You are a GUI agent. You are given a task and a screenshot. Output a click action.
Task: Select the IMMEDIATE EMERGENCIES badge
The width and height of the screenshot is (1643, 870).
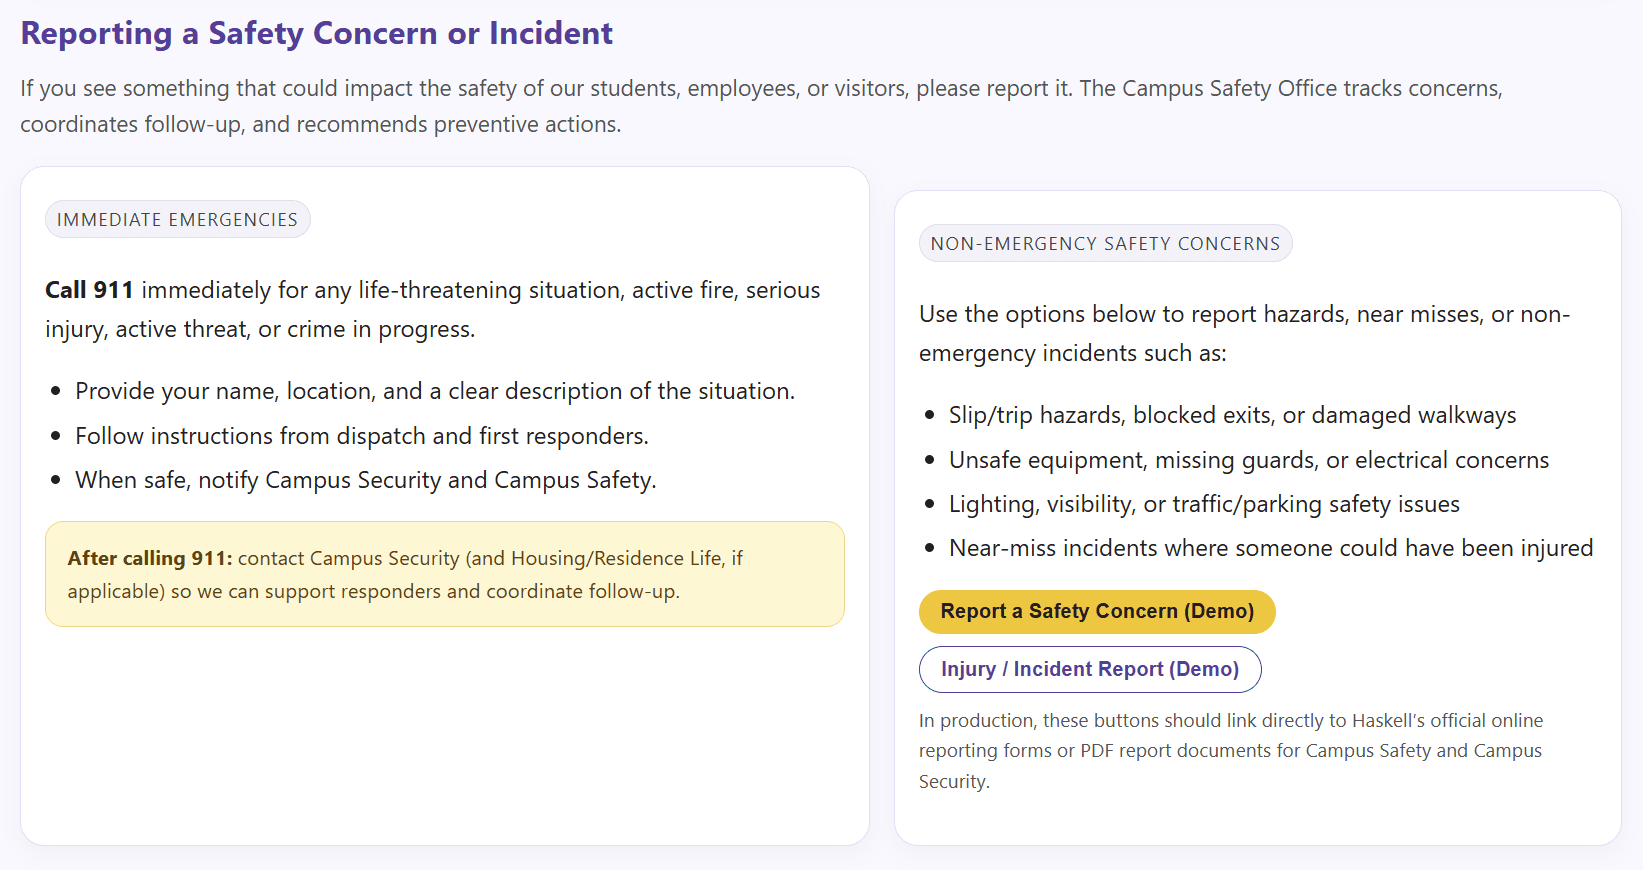click(x=177, y=220)
